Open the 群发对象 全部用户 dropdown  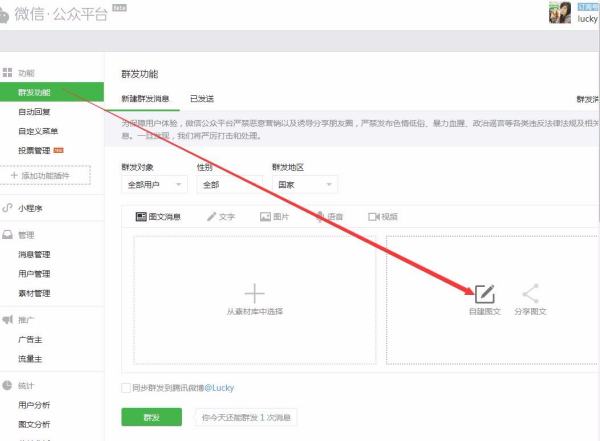pyautogui.click(x=154, y=185)
